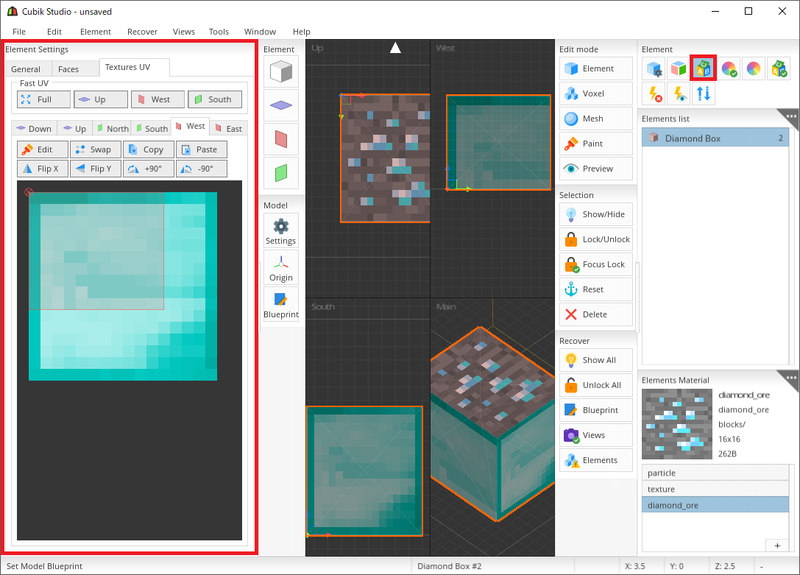Select the ABC blocks textures icon

[704, 68]
